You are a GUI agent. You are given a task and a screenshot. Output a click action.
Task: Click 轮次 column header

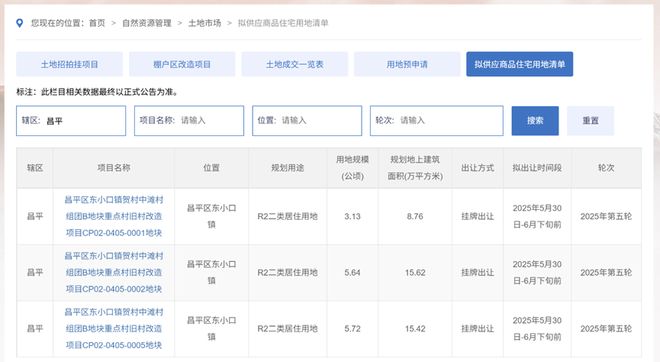[x=606, y=168]
